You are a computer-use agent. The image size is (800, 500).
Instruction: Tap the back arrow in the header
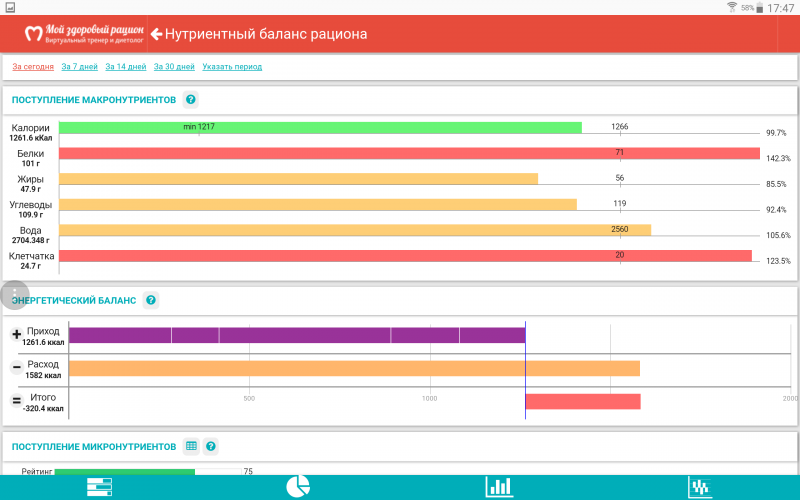tap(156, 34)
